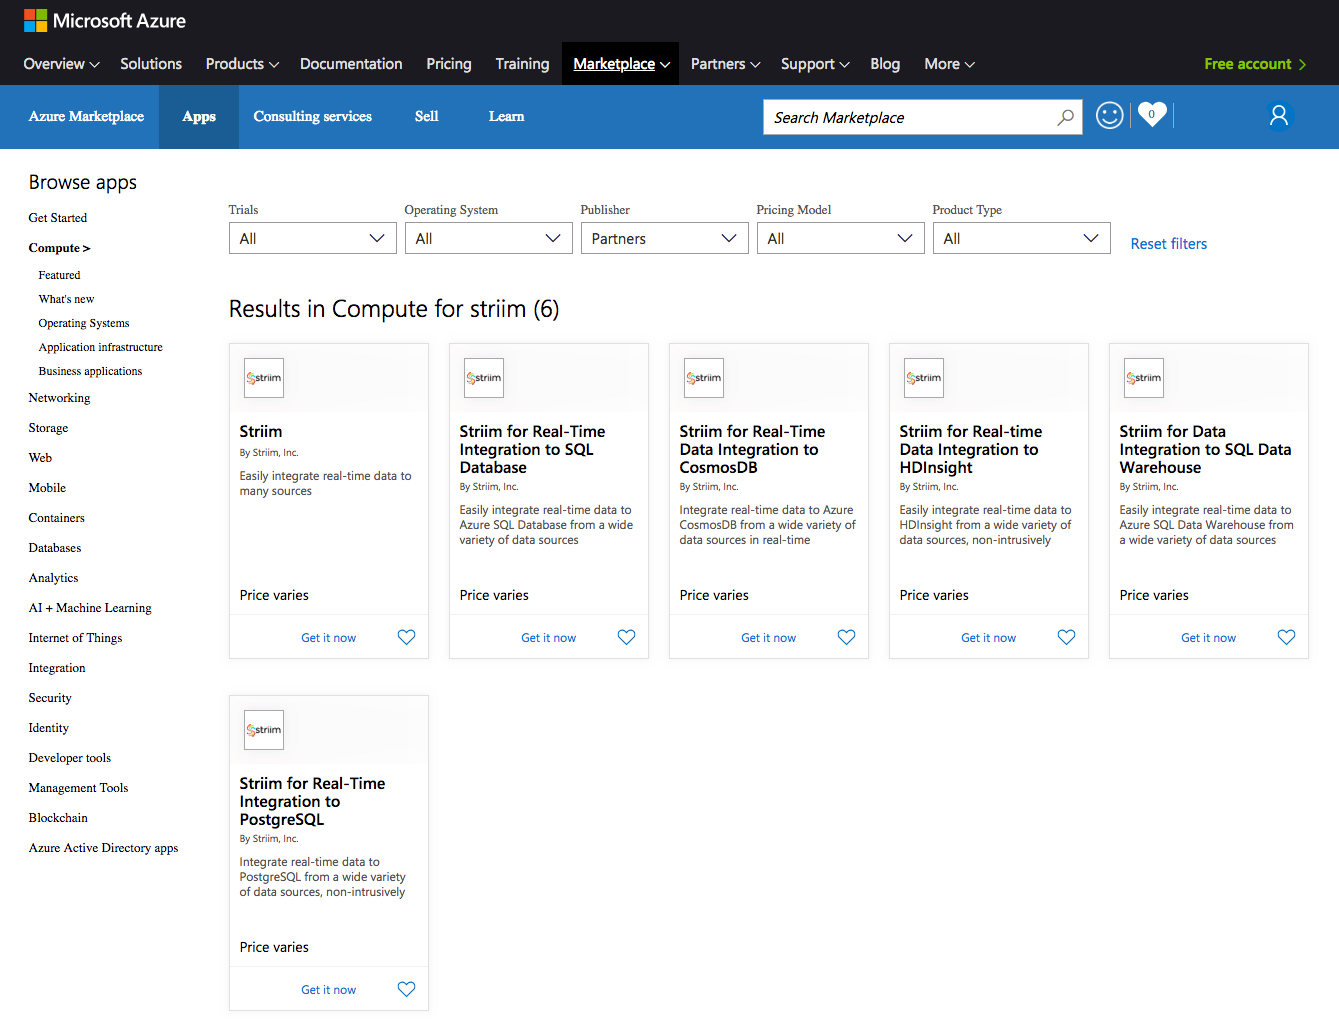Screen dimensions: 1339x1019
Task: Open the Trials filter dropdown
Action: coord(313,238)
